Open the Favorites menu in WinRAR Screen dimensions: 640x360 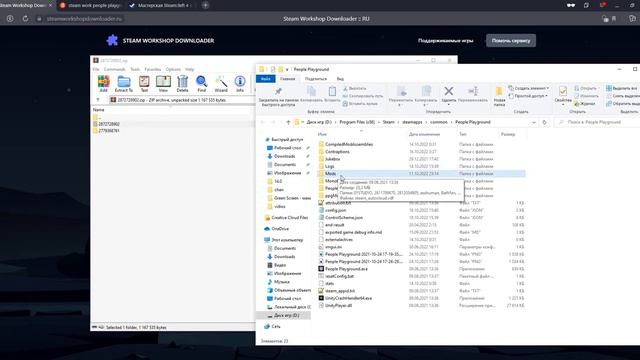(x=153, y=69)
